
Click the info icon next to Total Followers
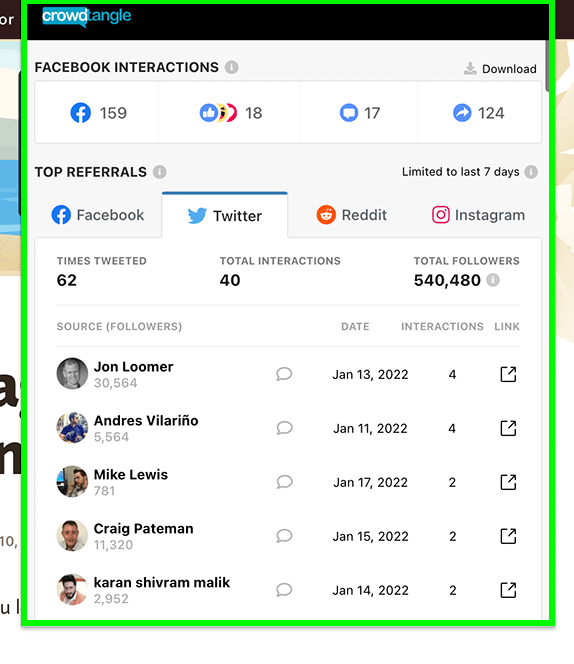(493, 280)
